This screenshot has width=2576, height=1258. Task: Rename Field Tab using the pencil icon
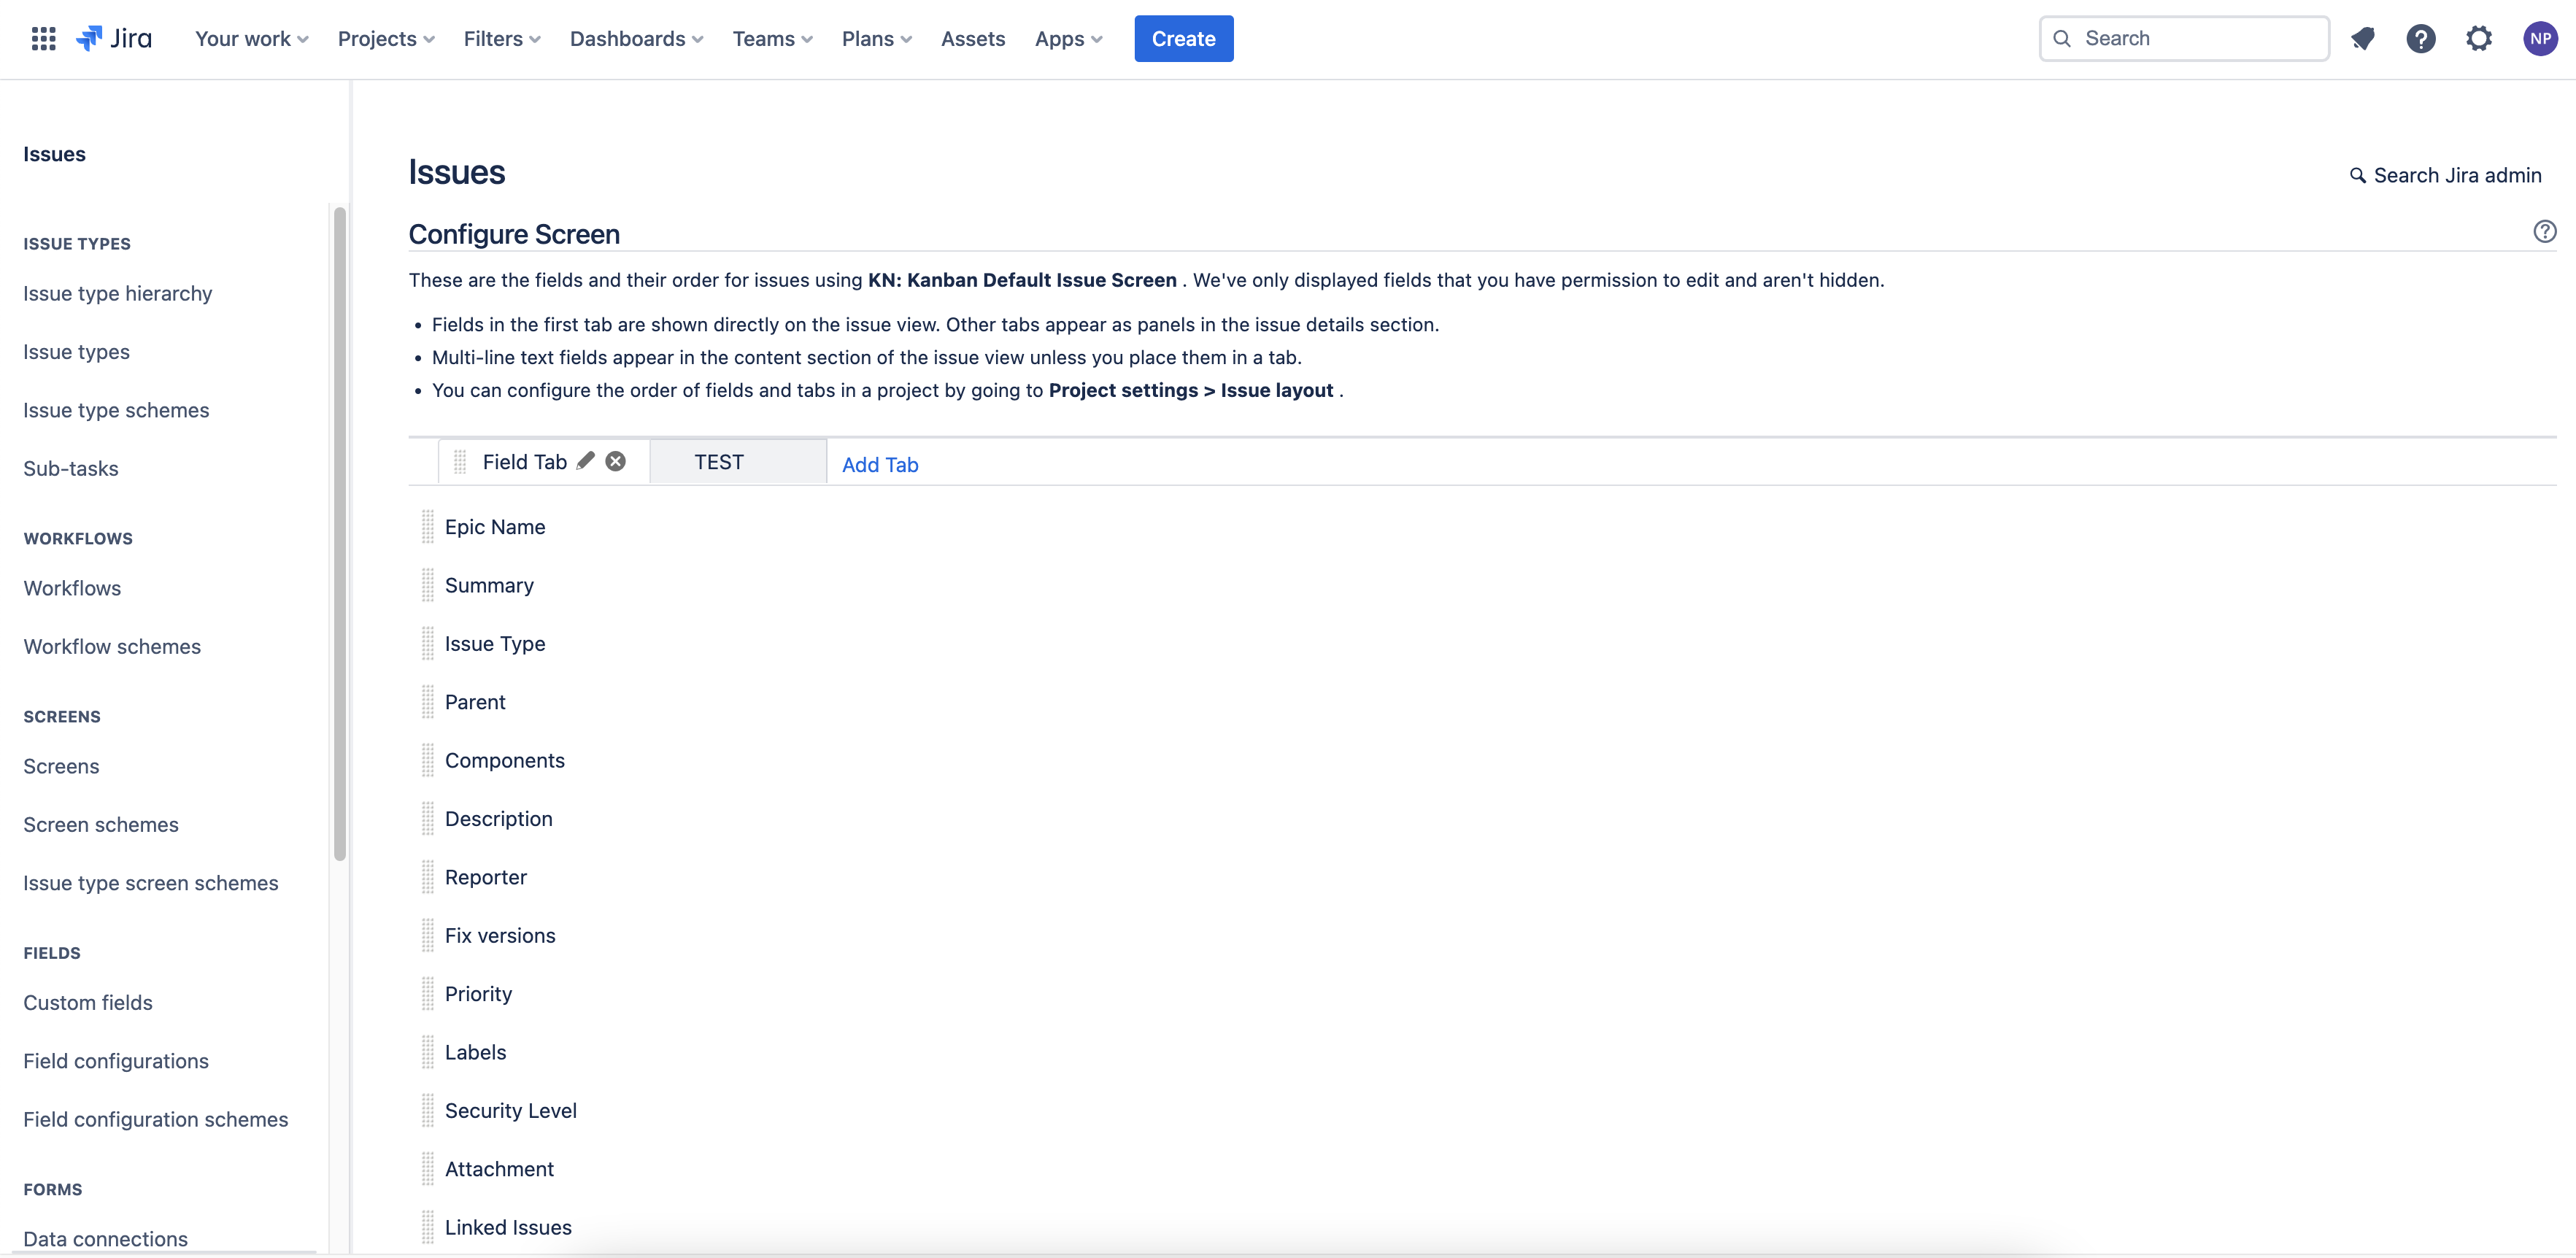tap(585, 461)
